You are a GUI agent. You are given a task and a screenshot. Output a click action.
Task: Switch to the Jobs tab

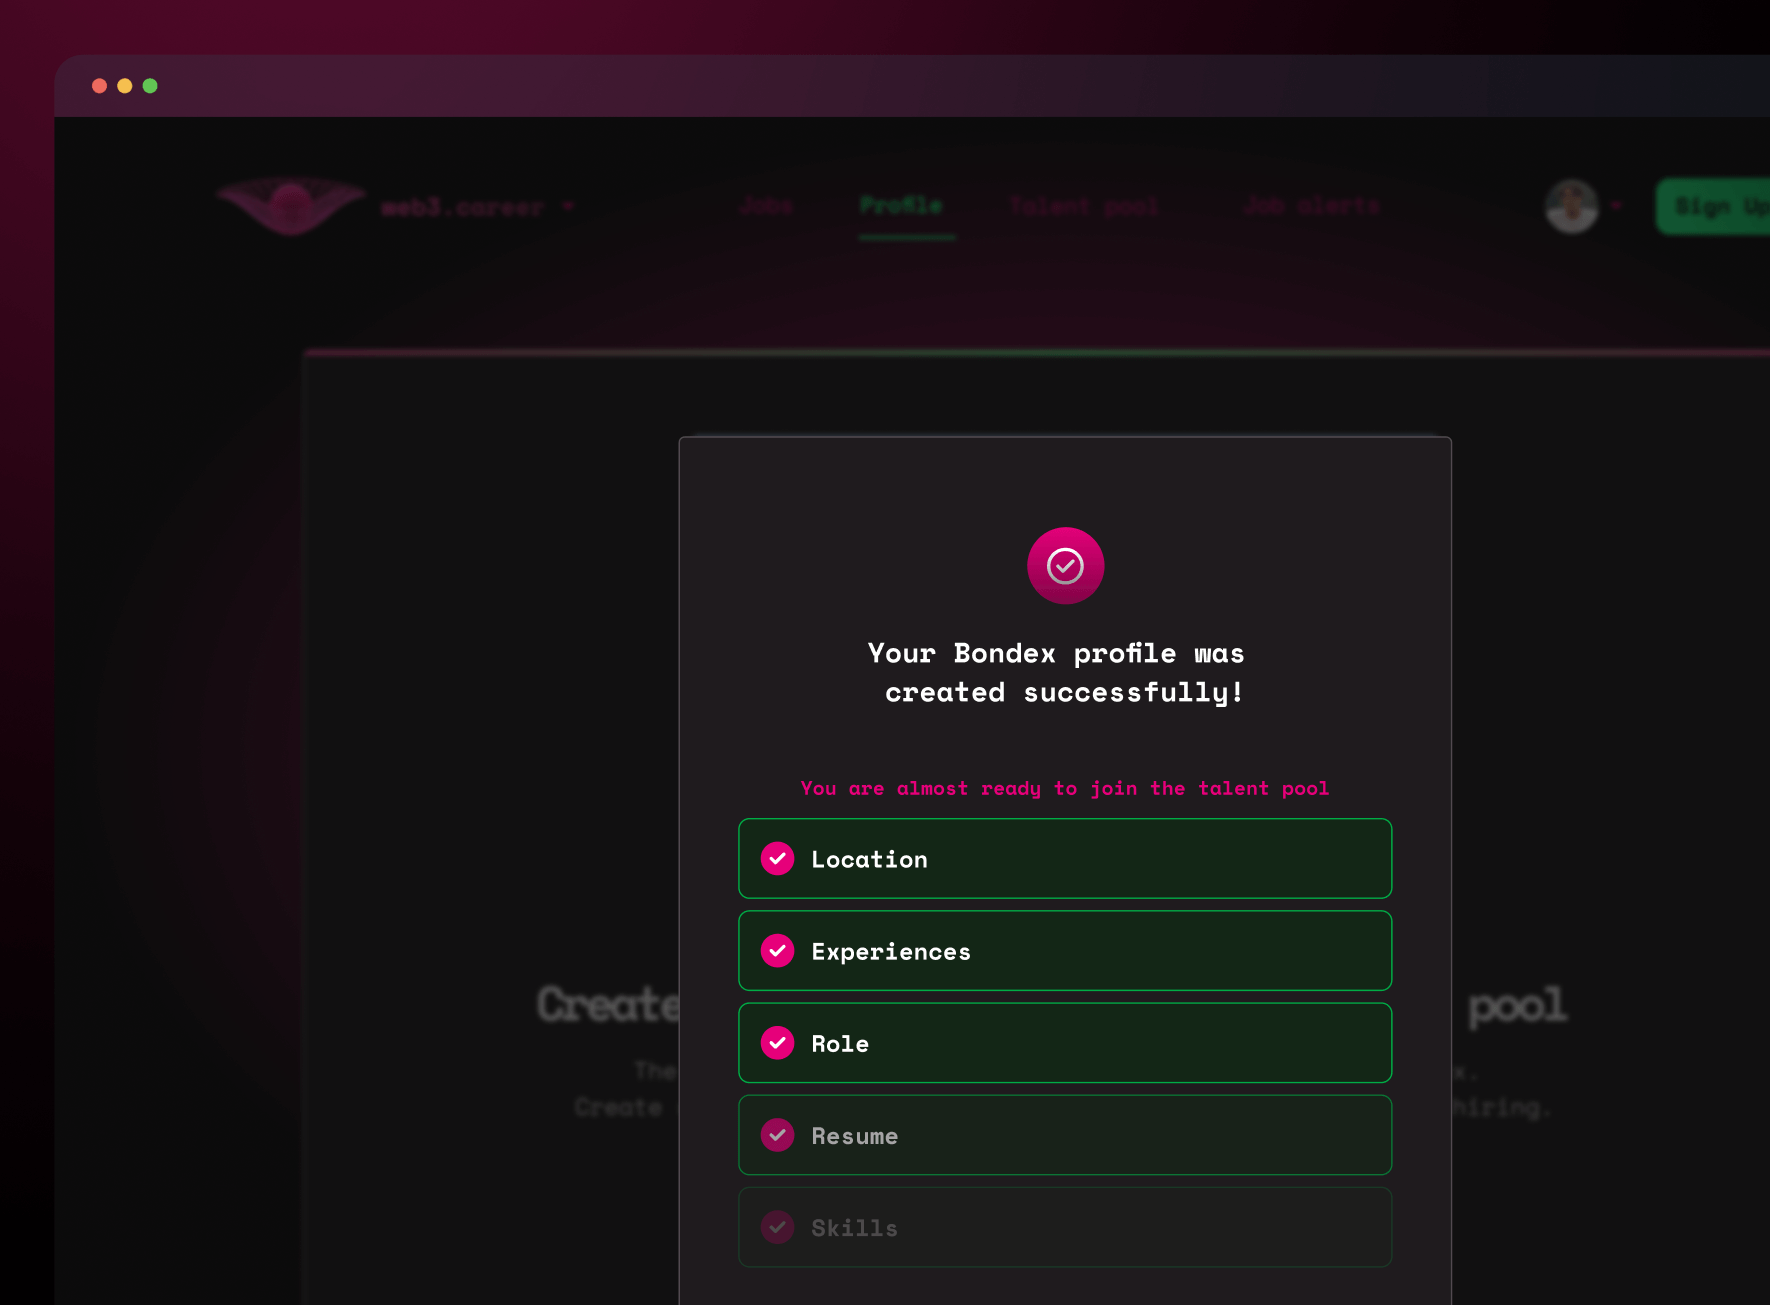tap(766, 206)
